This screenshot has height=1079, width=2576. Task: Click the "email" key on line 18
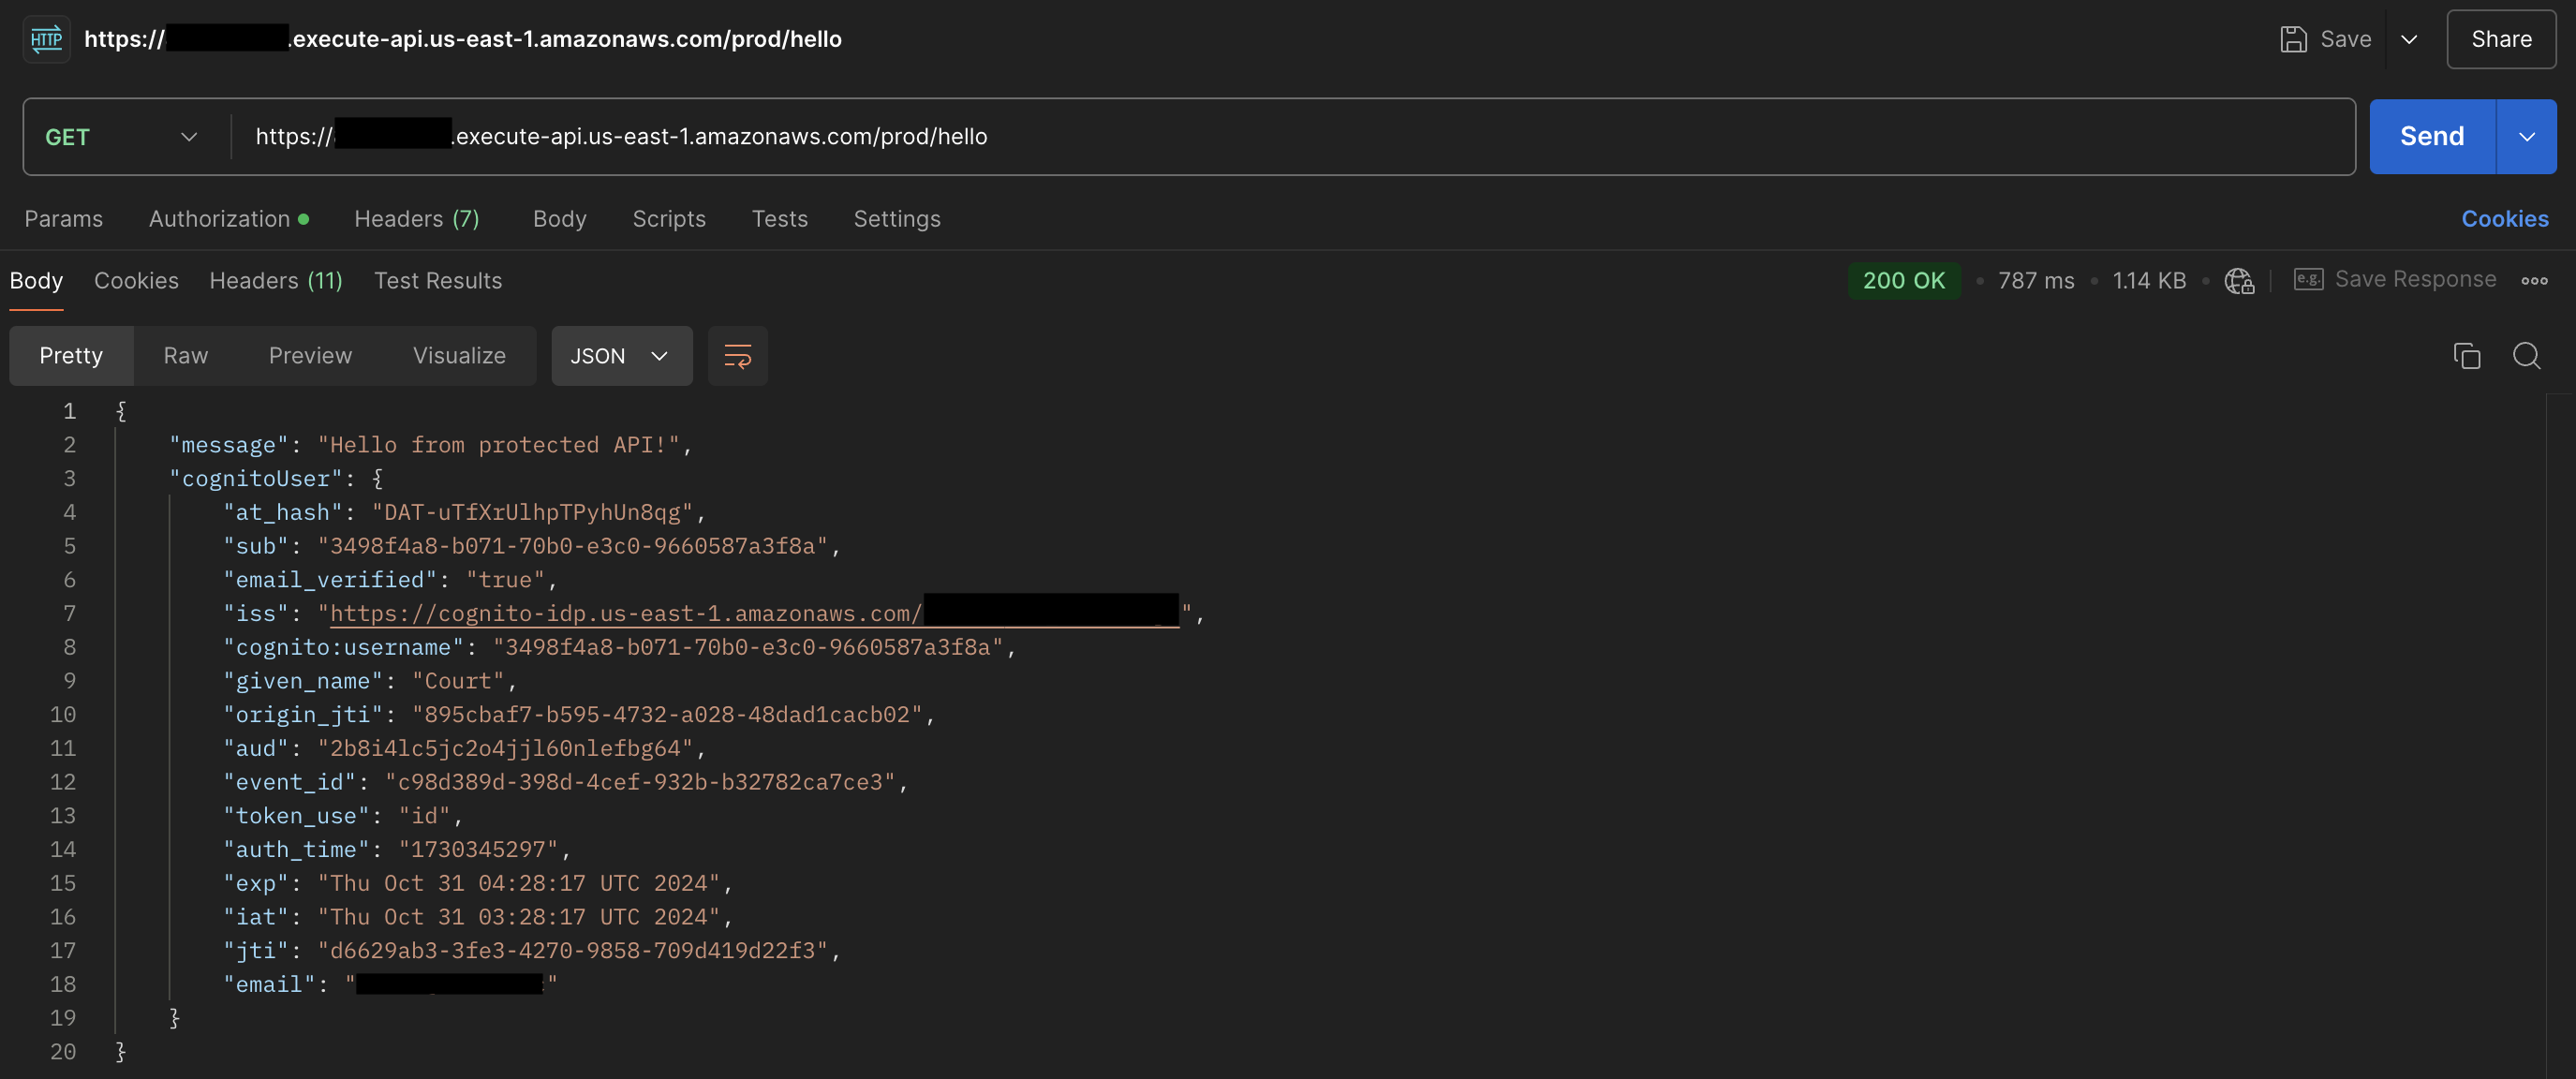pos(270,985)
